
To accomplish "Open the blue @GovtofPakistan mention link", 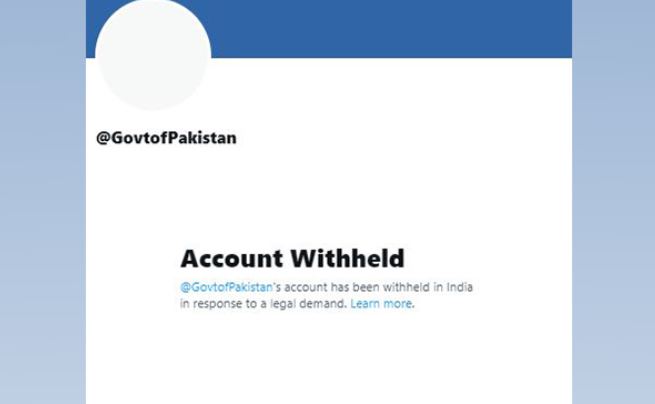I will coord(226,287).
